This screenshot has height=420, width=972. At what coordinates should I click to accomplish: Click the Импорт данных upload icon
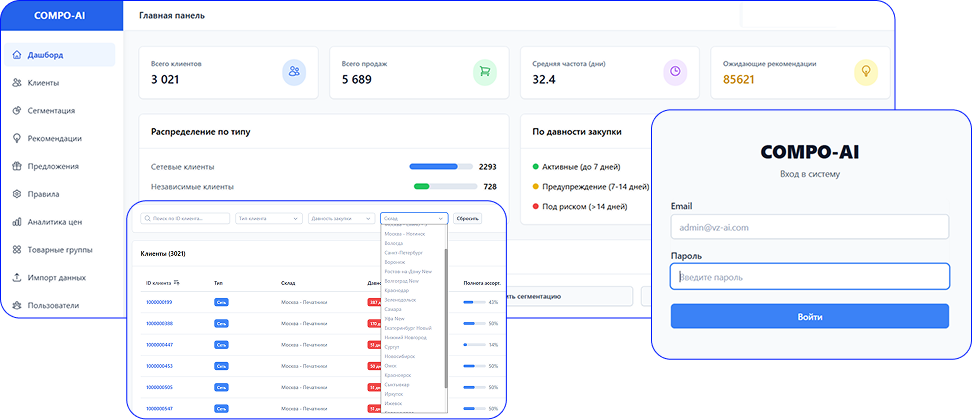pos(18,278)
